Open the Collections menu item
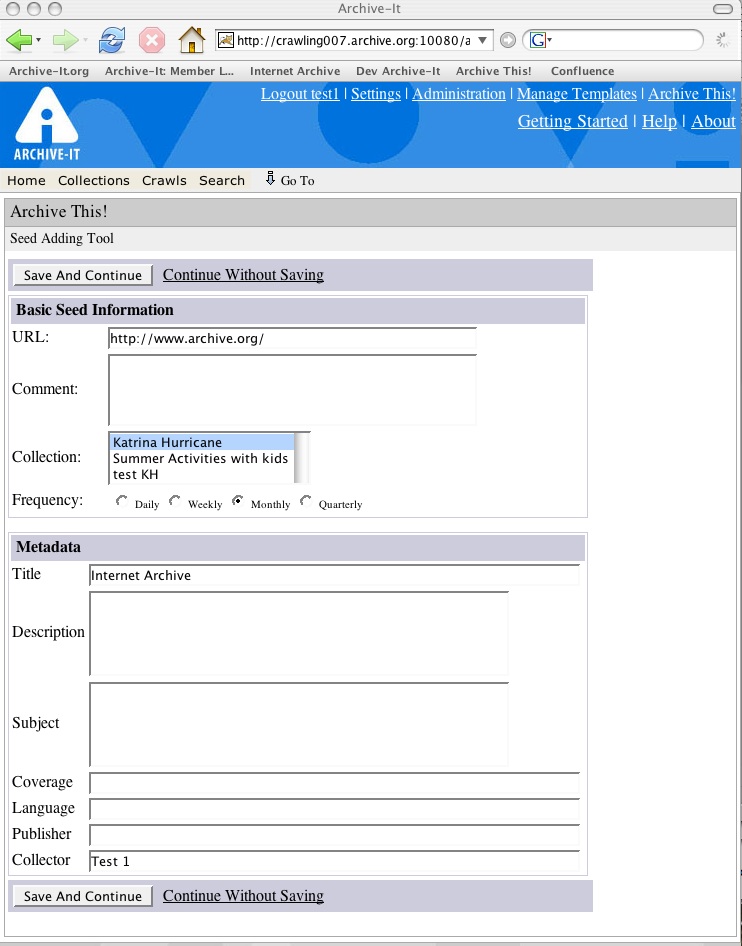Screen dimensions: 742x946 94,180
